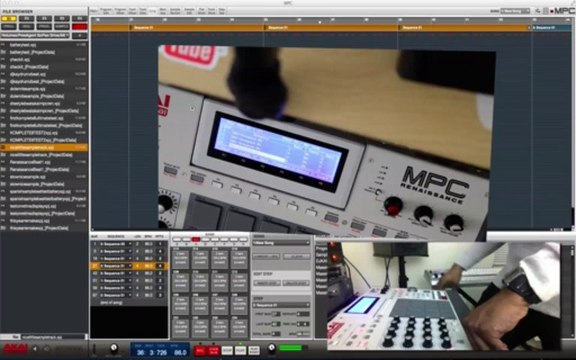This screenshot has width=576, height=360.
Task: Click the first orange Sequence 01 block in the timeline
Action: pyautogui.click(x=197, y=28)
